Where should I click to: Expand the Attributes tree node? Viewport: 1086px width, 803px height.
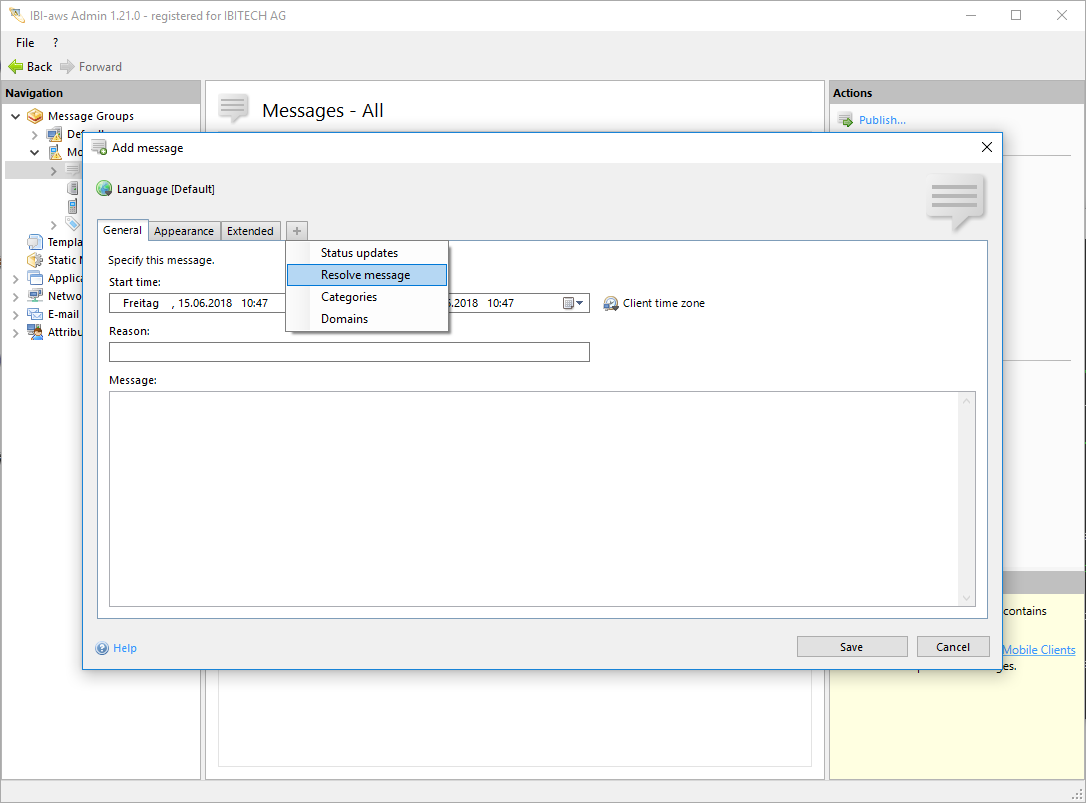16,332
